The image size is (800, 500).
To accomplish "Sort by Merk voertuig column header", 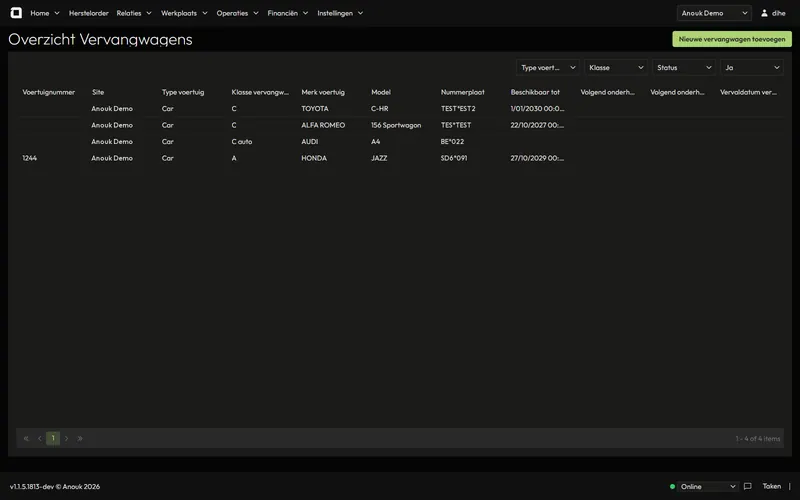I will point(323,92).
